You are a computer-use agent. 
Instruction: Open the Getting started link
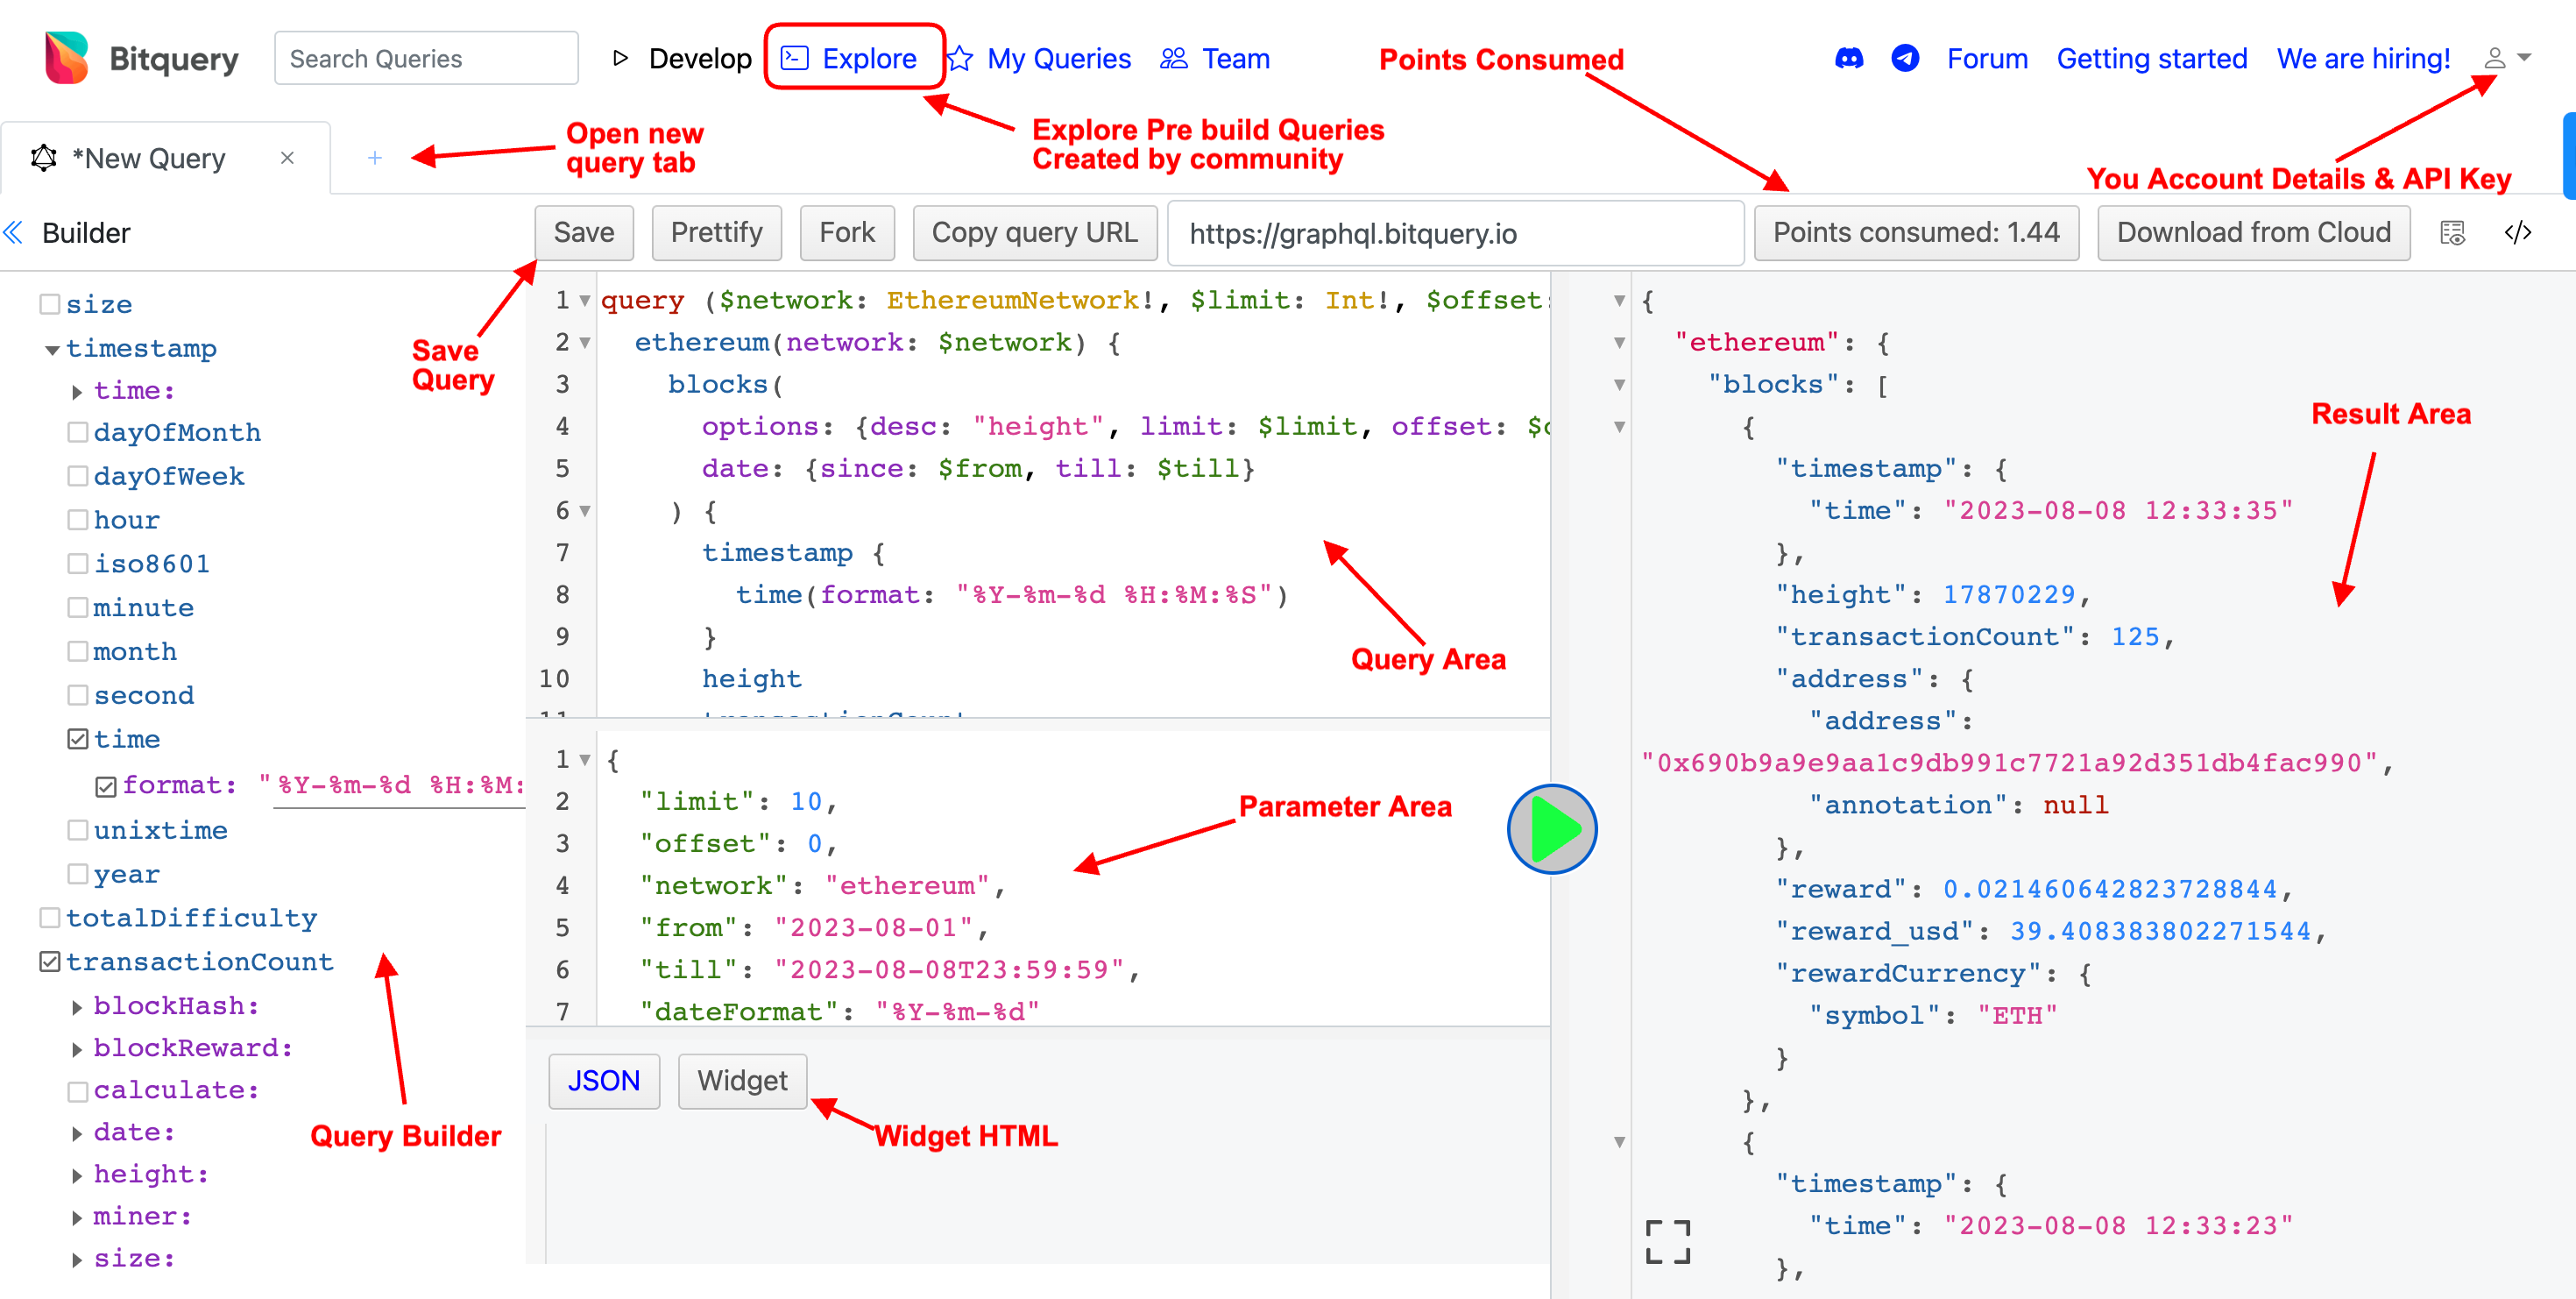click(2152, 59)
